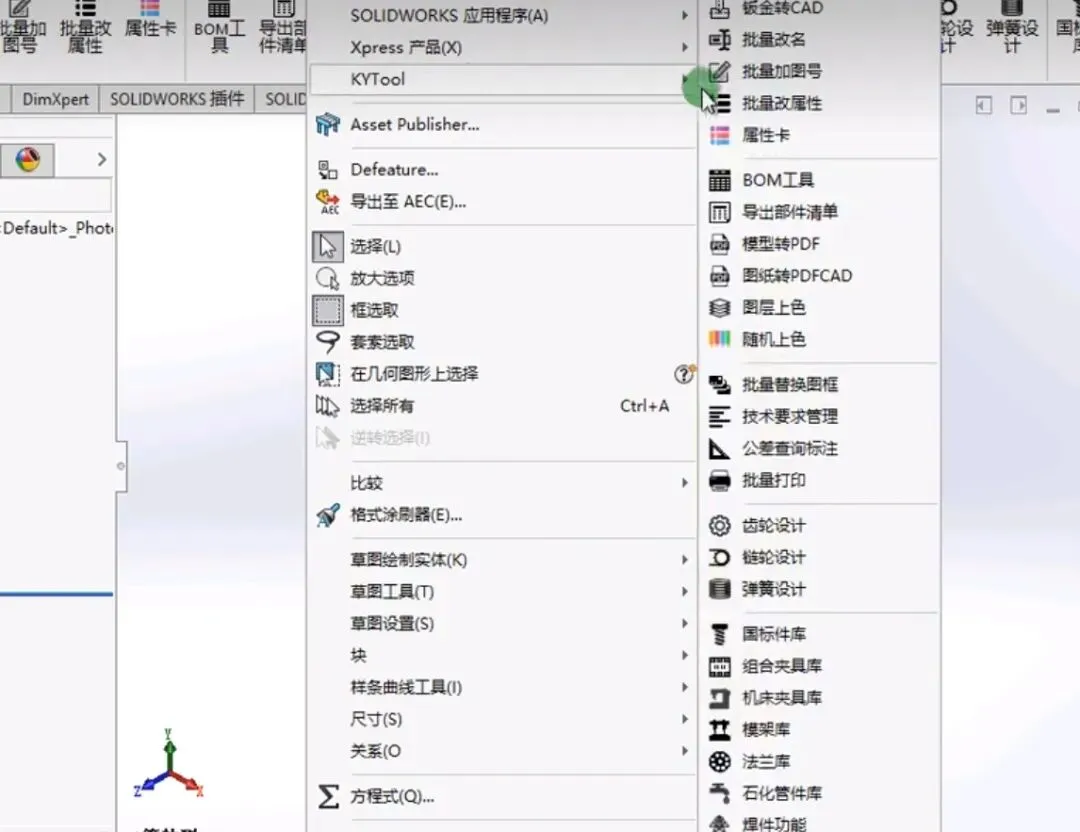
Task: Expand the 关系(O) submenu
Action: [x=503, y=751]
